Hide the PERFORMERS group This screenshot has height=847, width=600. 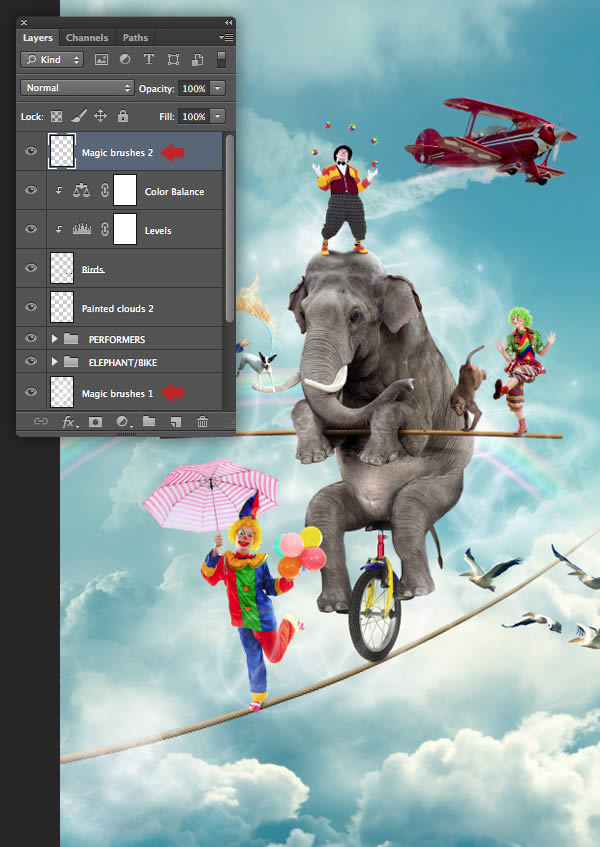[31, 338]
